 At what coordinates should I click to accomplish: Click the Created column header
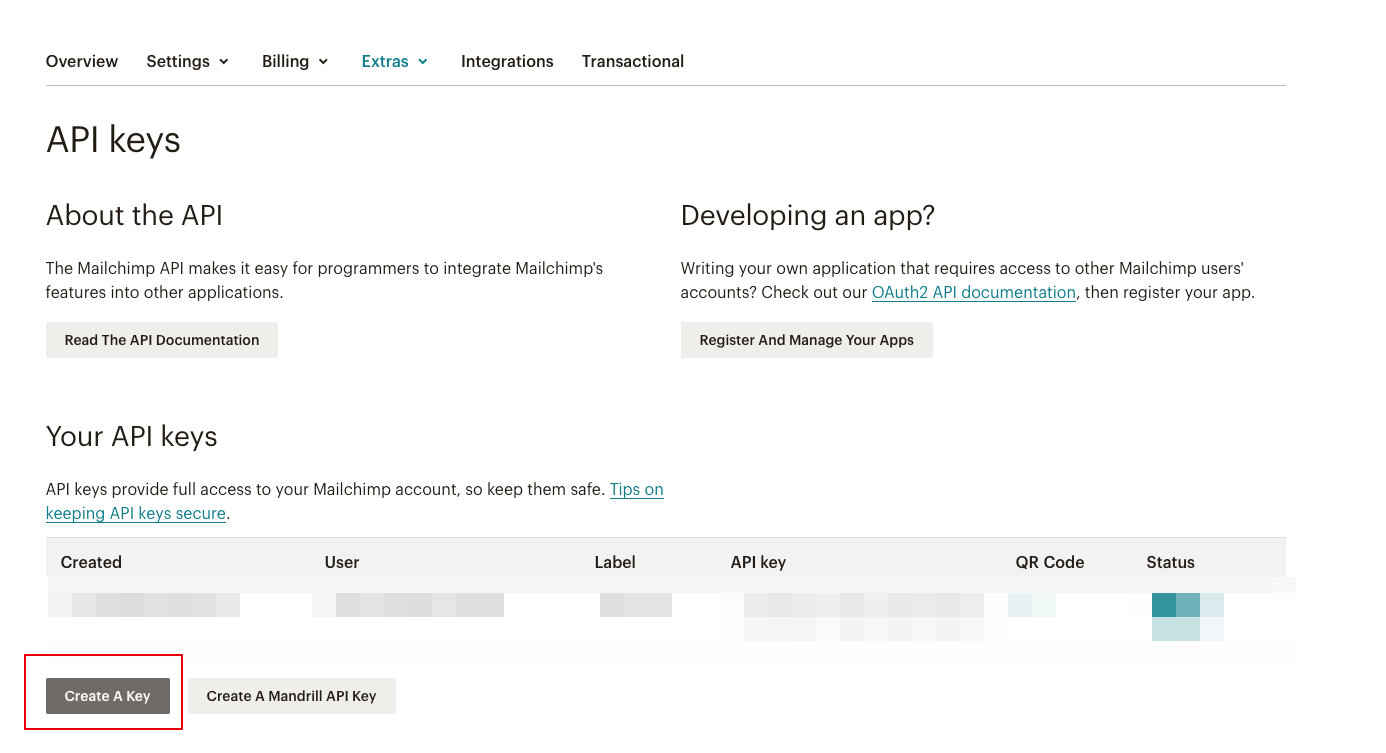tap(91, 562)
